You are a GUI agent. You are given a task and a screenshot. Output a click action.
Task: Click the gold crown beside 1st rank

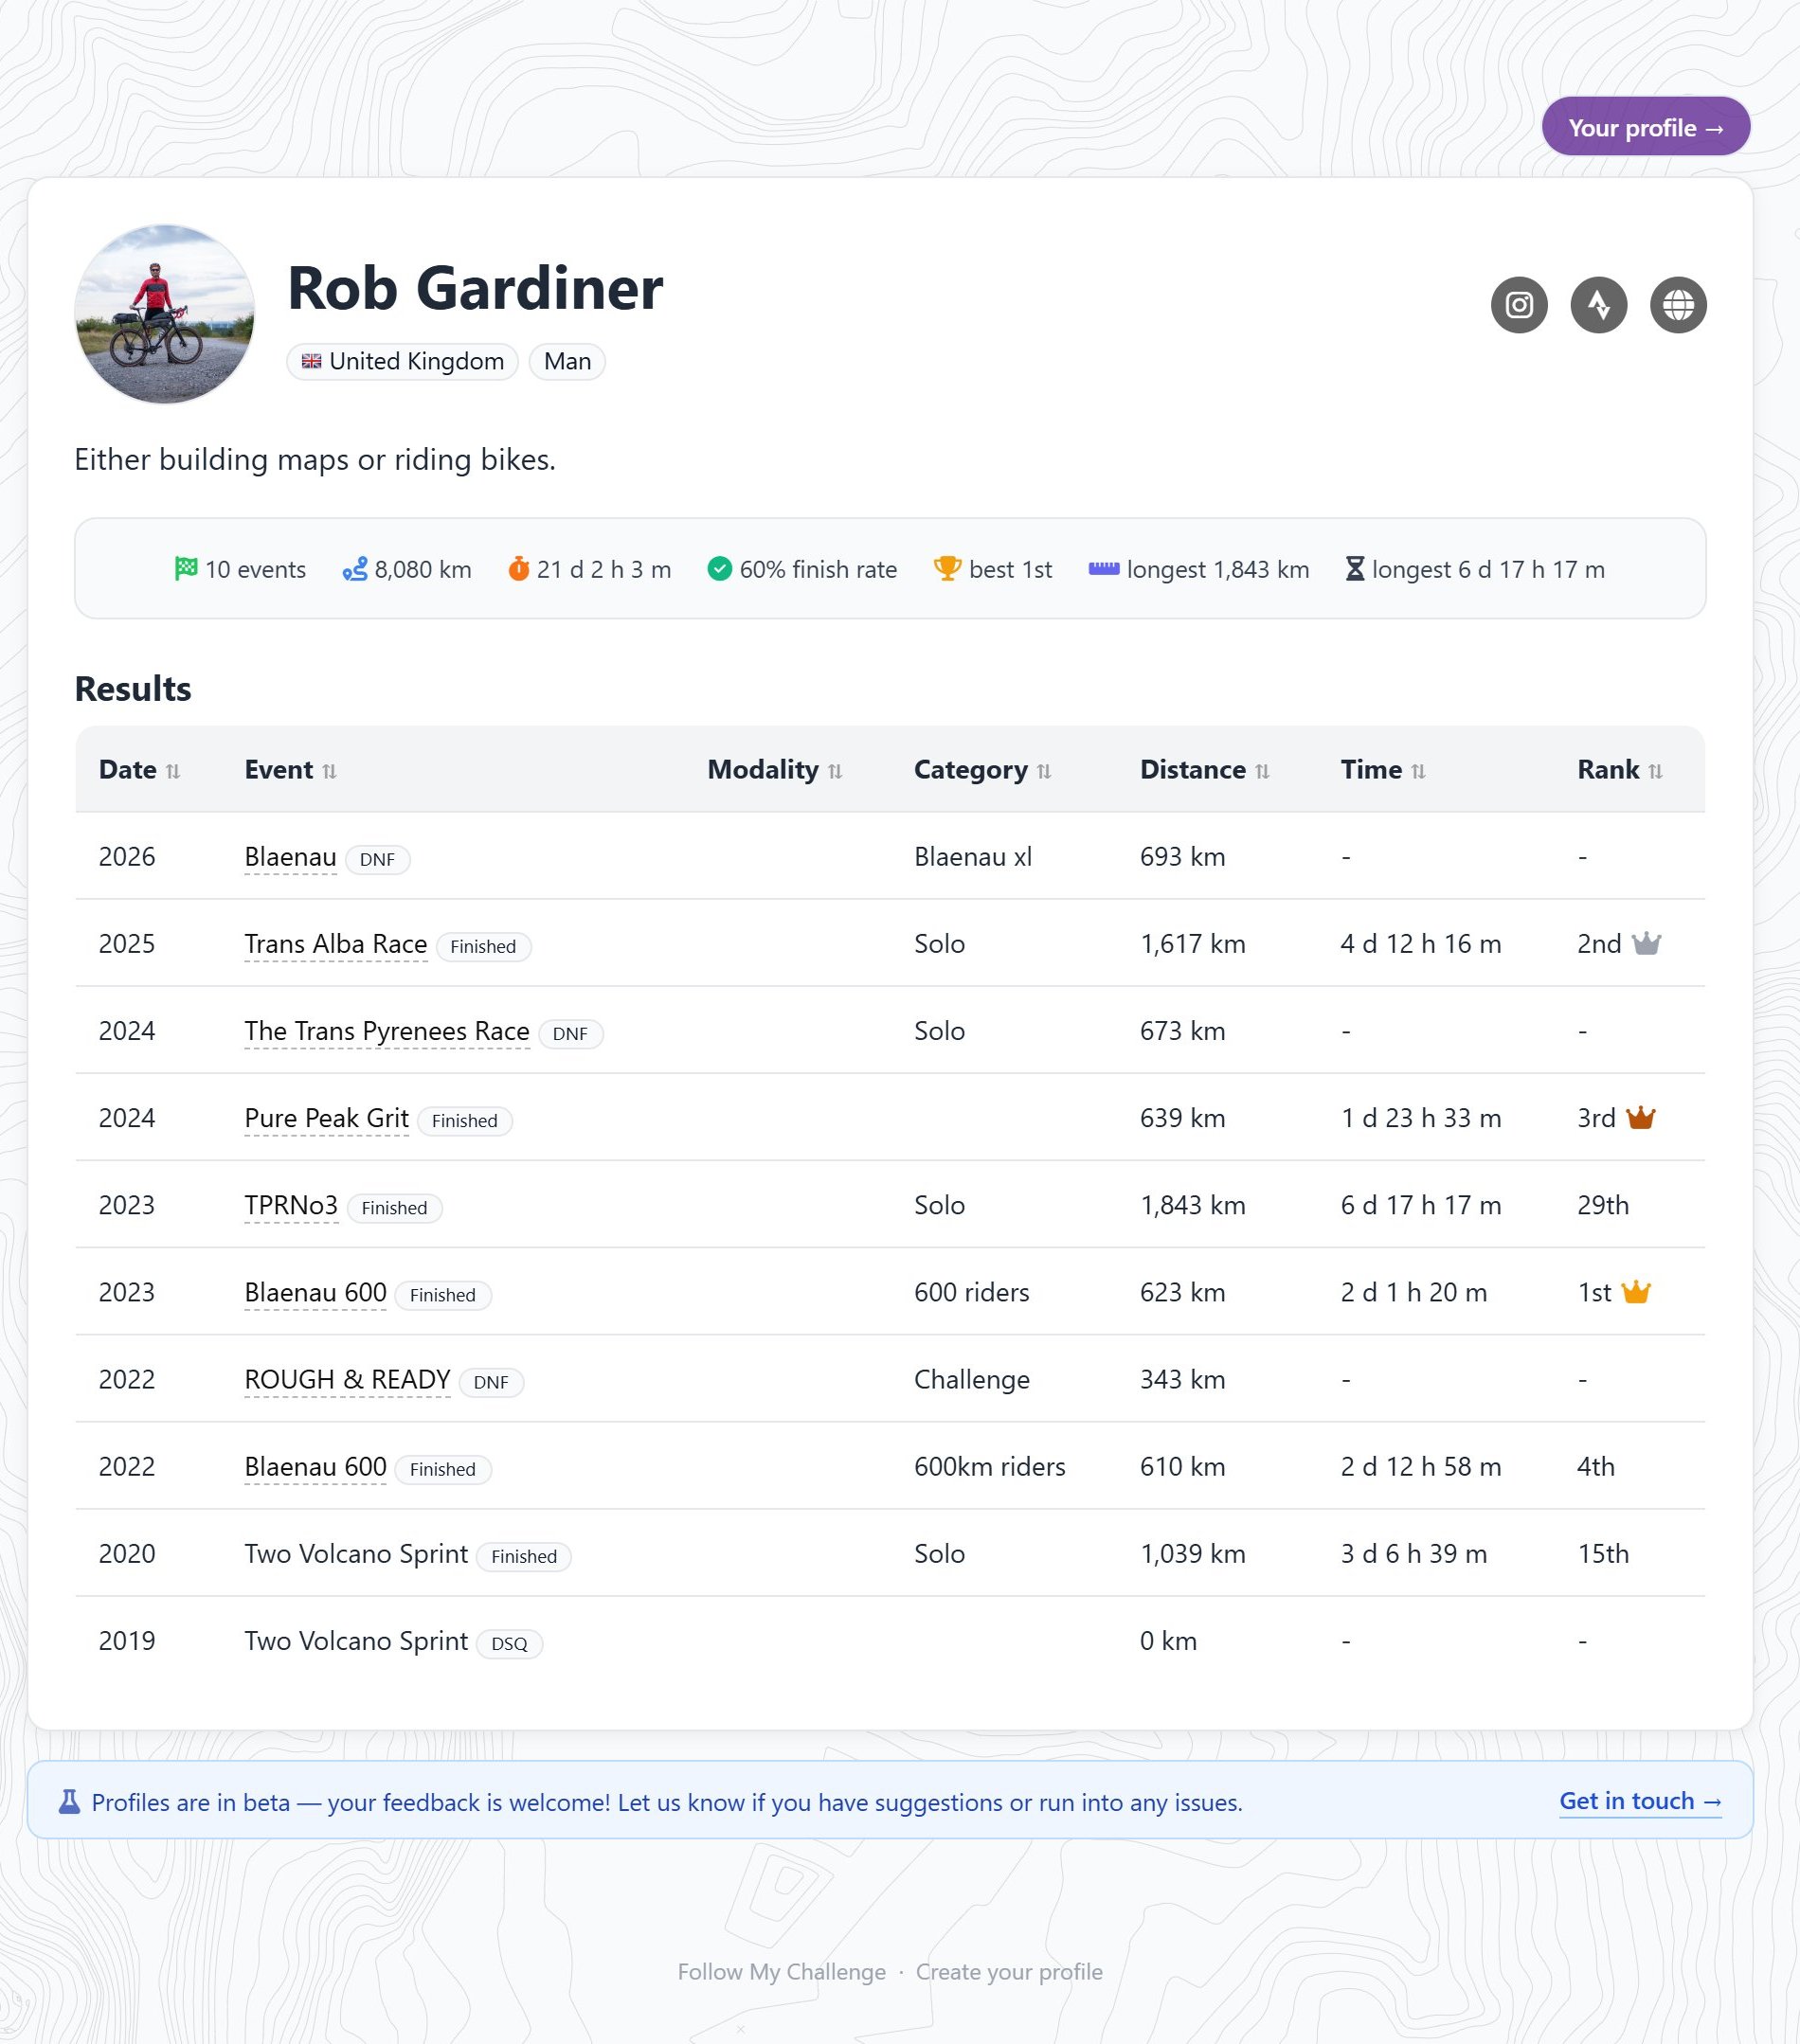(x=1636, y=1292)
